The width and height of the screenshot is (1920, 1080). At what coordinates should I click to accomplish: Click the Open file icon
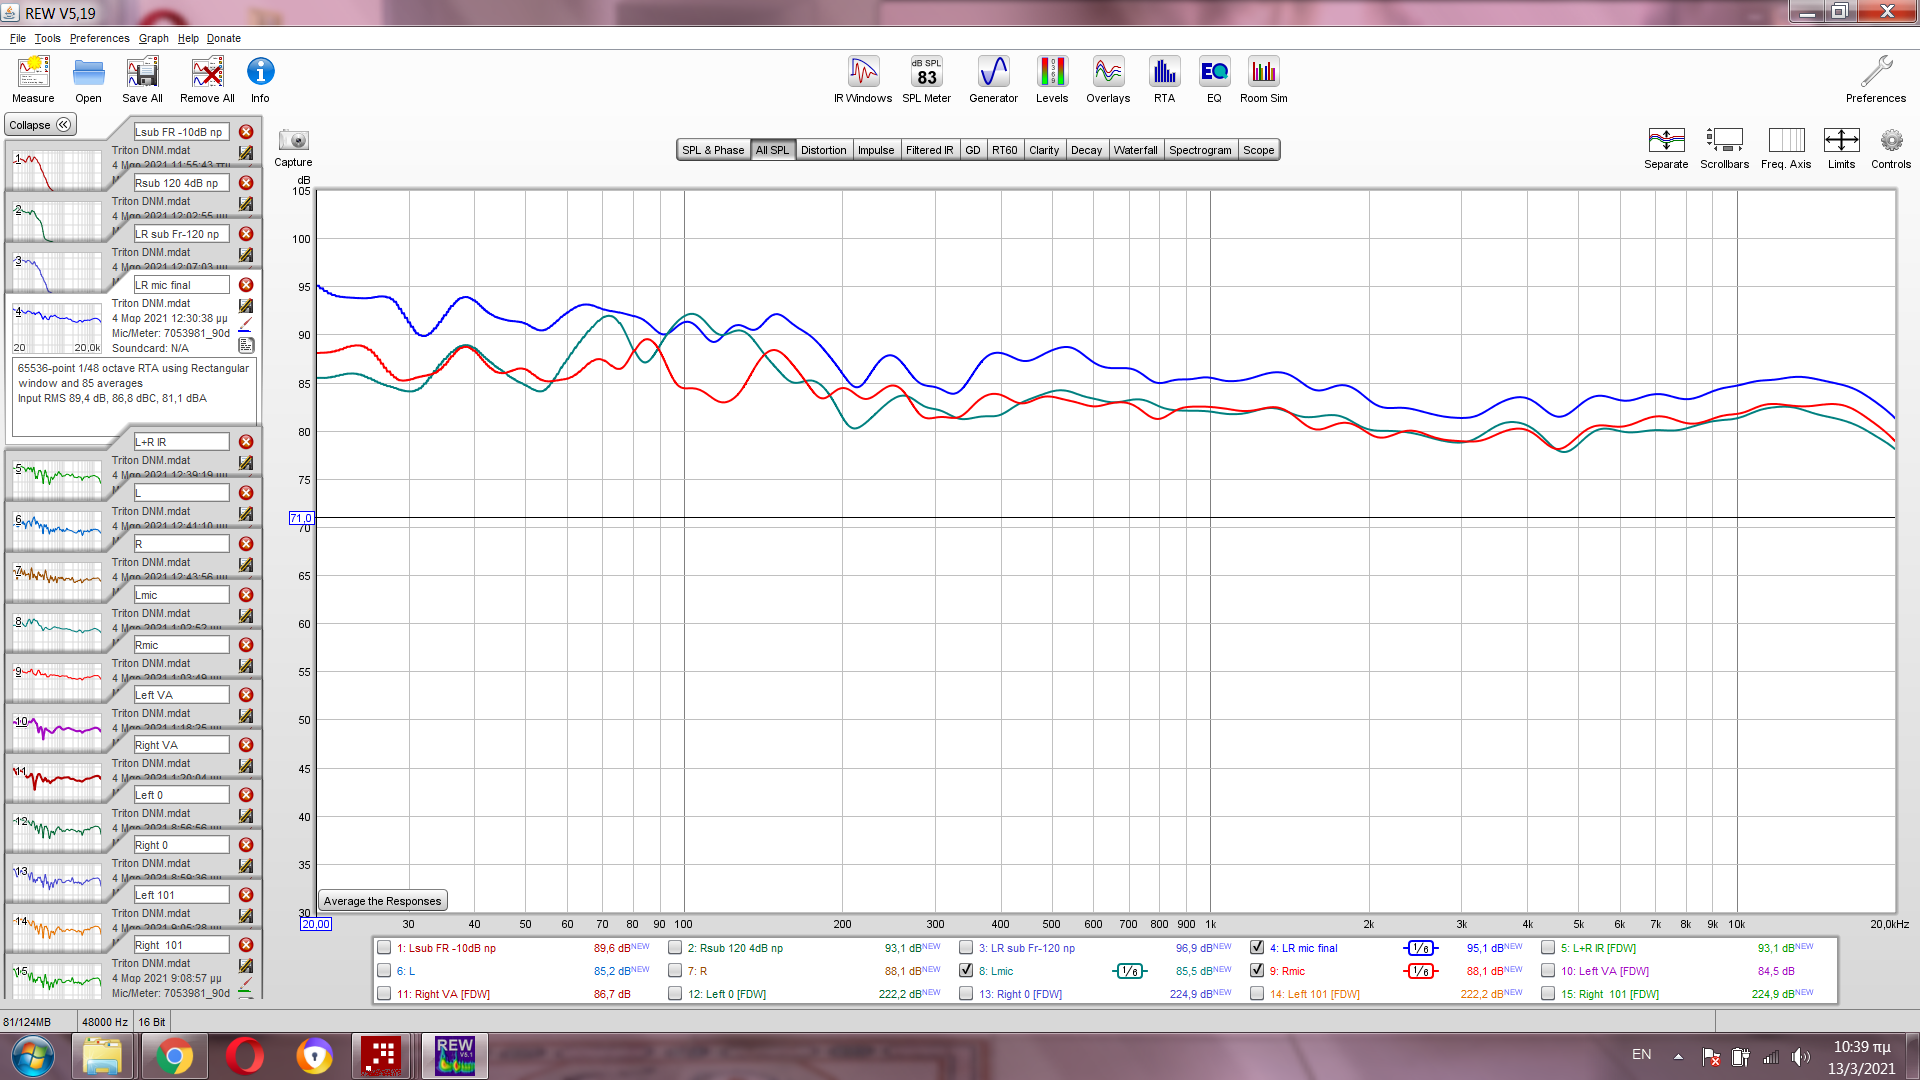(x=88, y=79)
